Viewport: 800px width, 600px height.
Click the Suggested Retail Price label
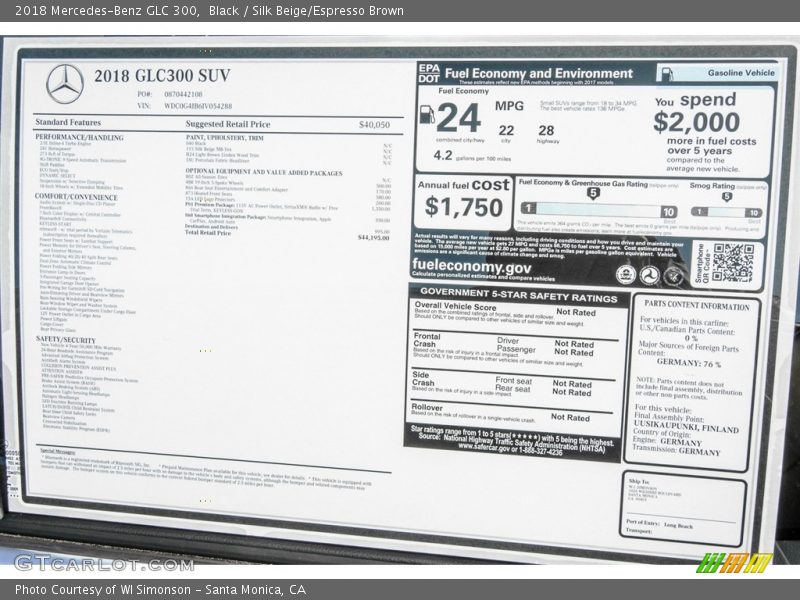pos(228,124)
